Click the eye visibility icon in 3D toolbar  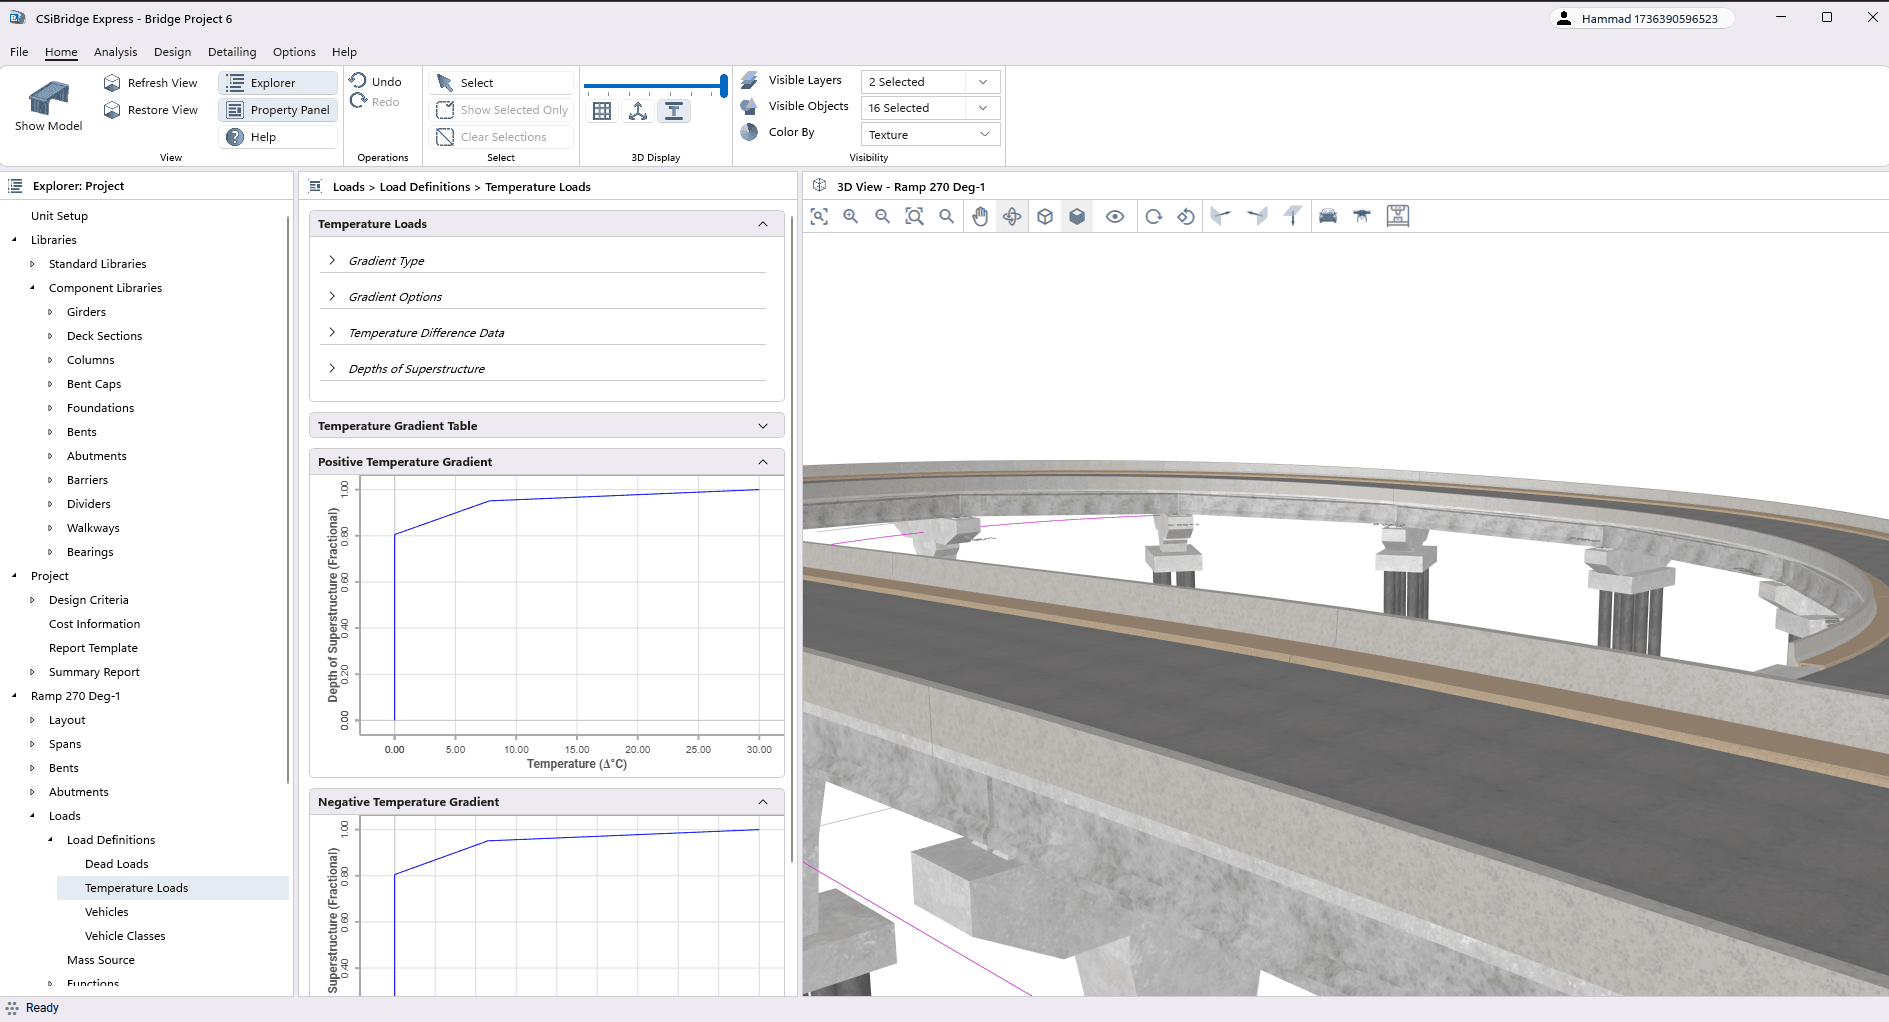click(x=1115, y=217)
